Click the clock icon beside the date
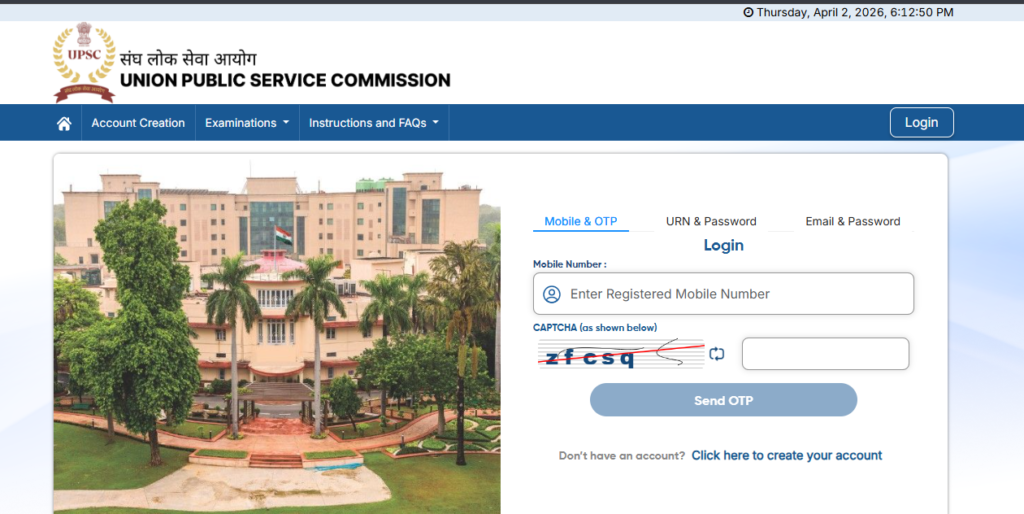This screenshot has height=514, width=1024. (748, 12)
